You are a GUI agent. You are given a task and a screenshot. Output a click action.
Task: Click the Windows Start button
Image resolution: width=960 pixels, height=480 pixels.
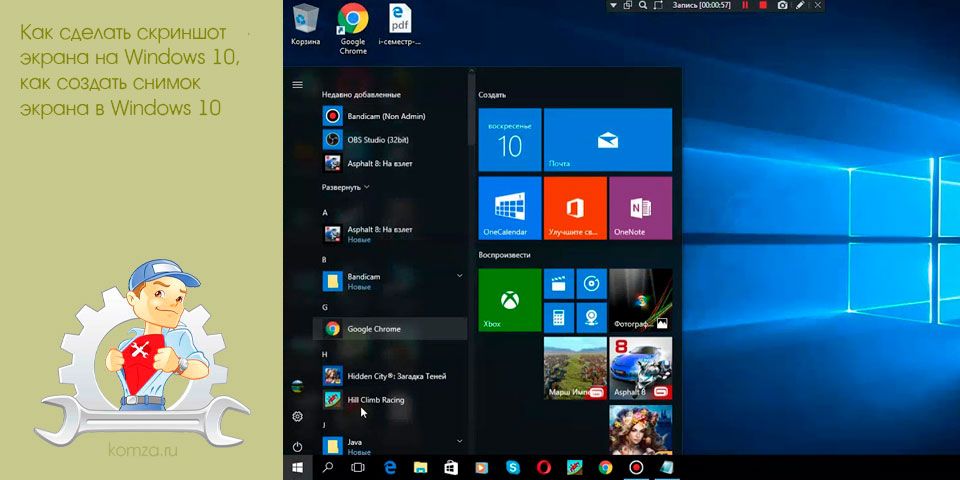click(x=298, y=468)
